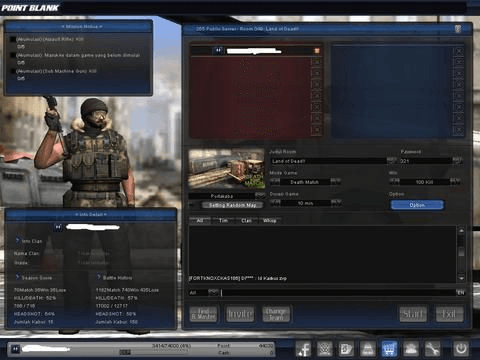Click the 'Death Match' mode value
Viewport: 480px width, 360px height.
coord(305,182)
